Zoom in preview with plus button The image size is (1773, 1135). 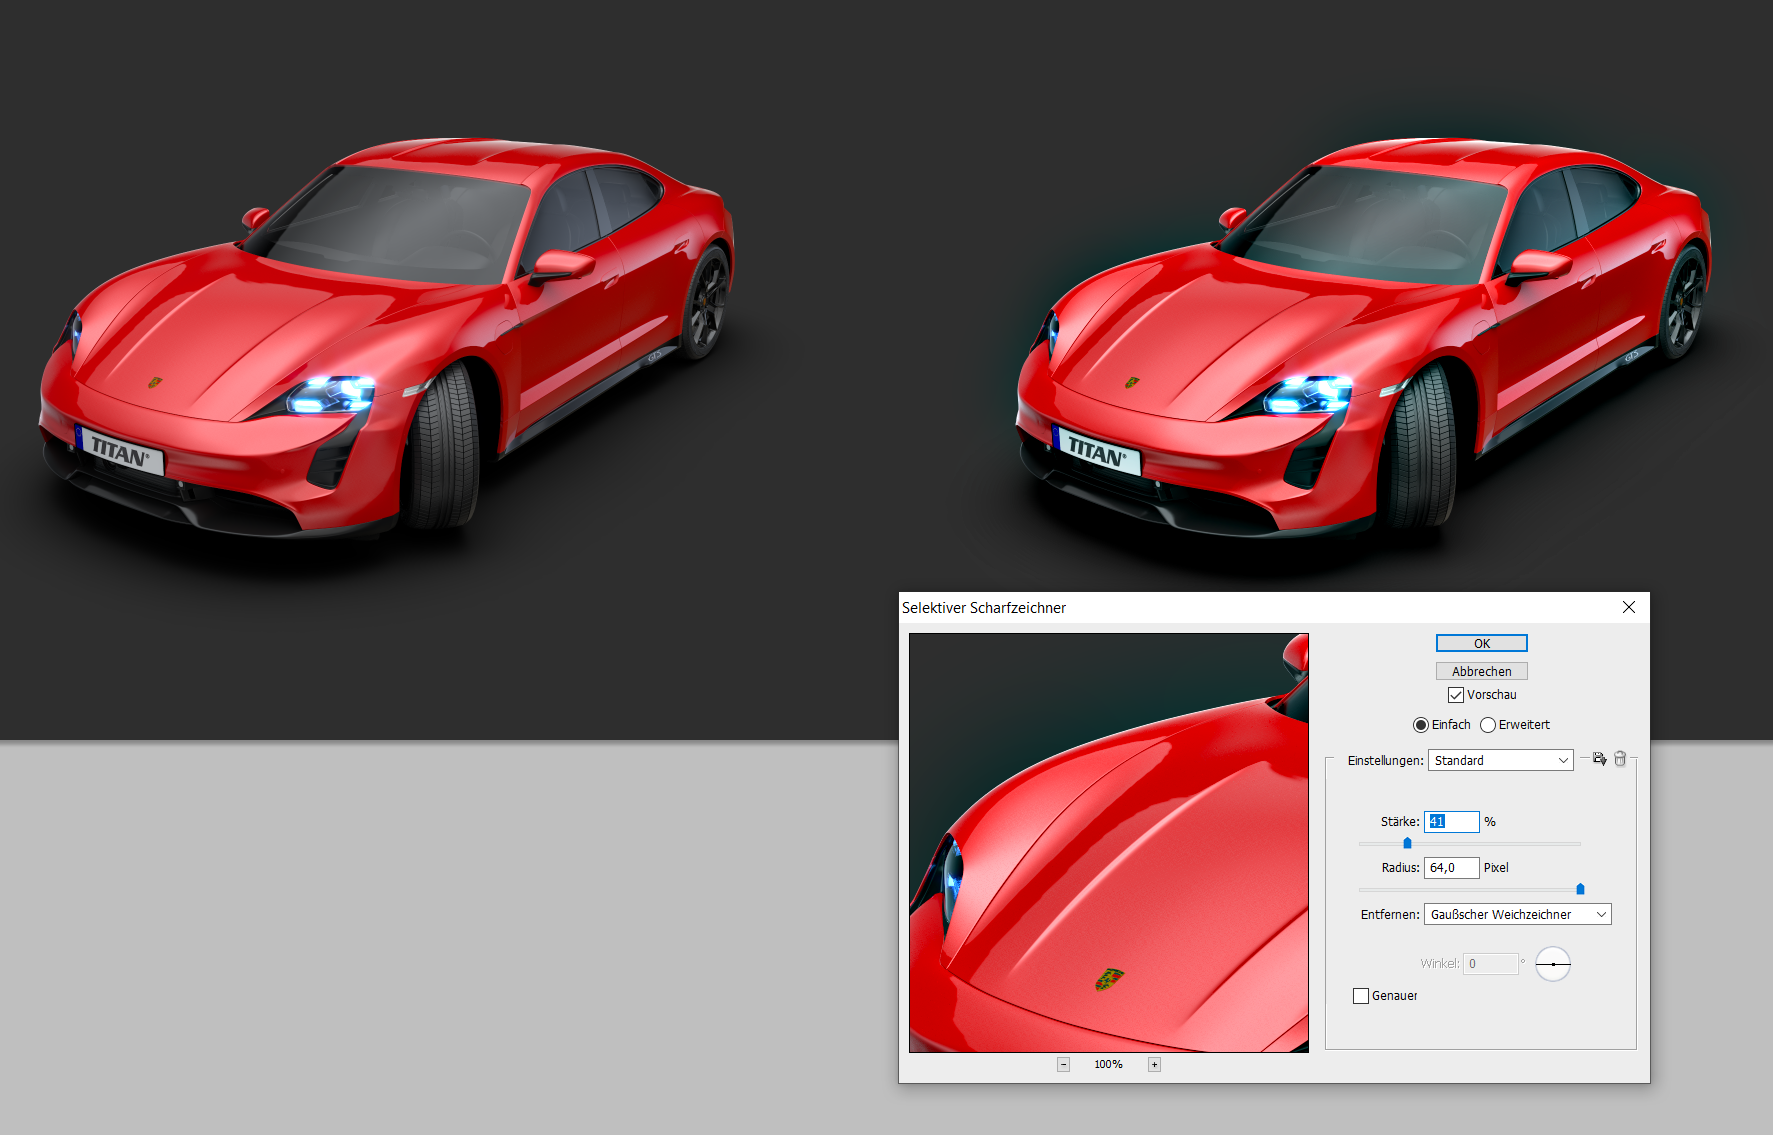tap(1154, 1064)
